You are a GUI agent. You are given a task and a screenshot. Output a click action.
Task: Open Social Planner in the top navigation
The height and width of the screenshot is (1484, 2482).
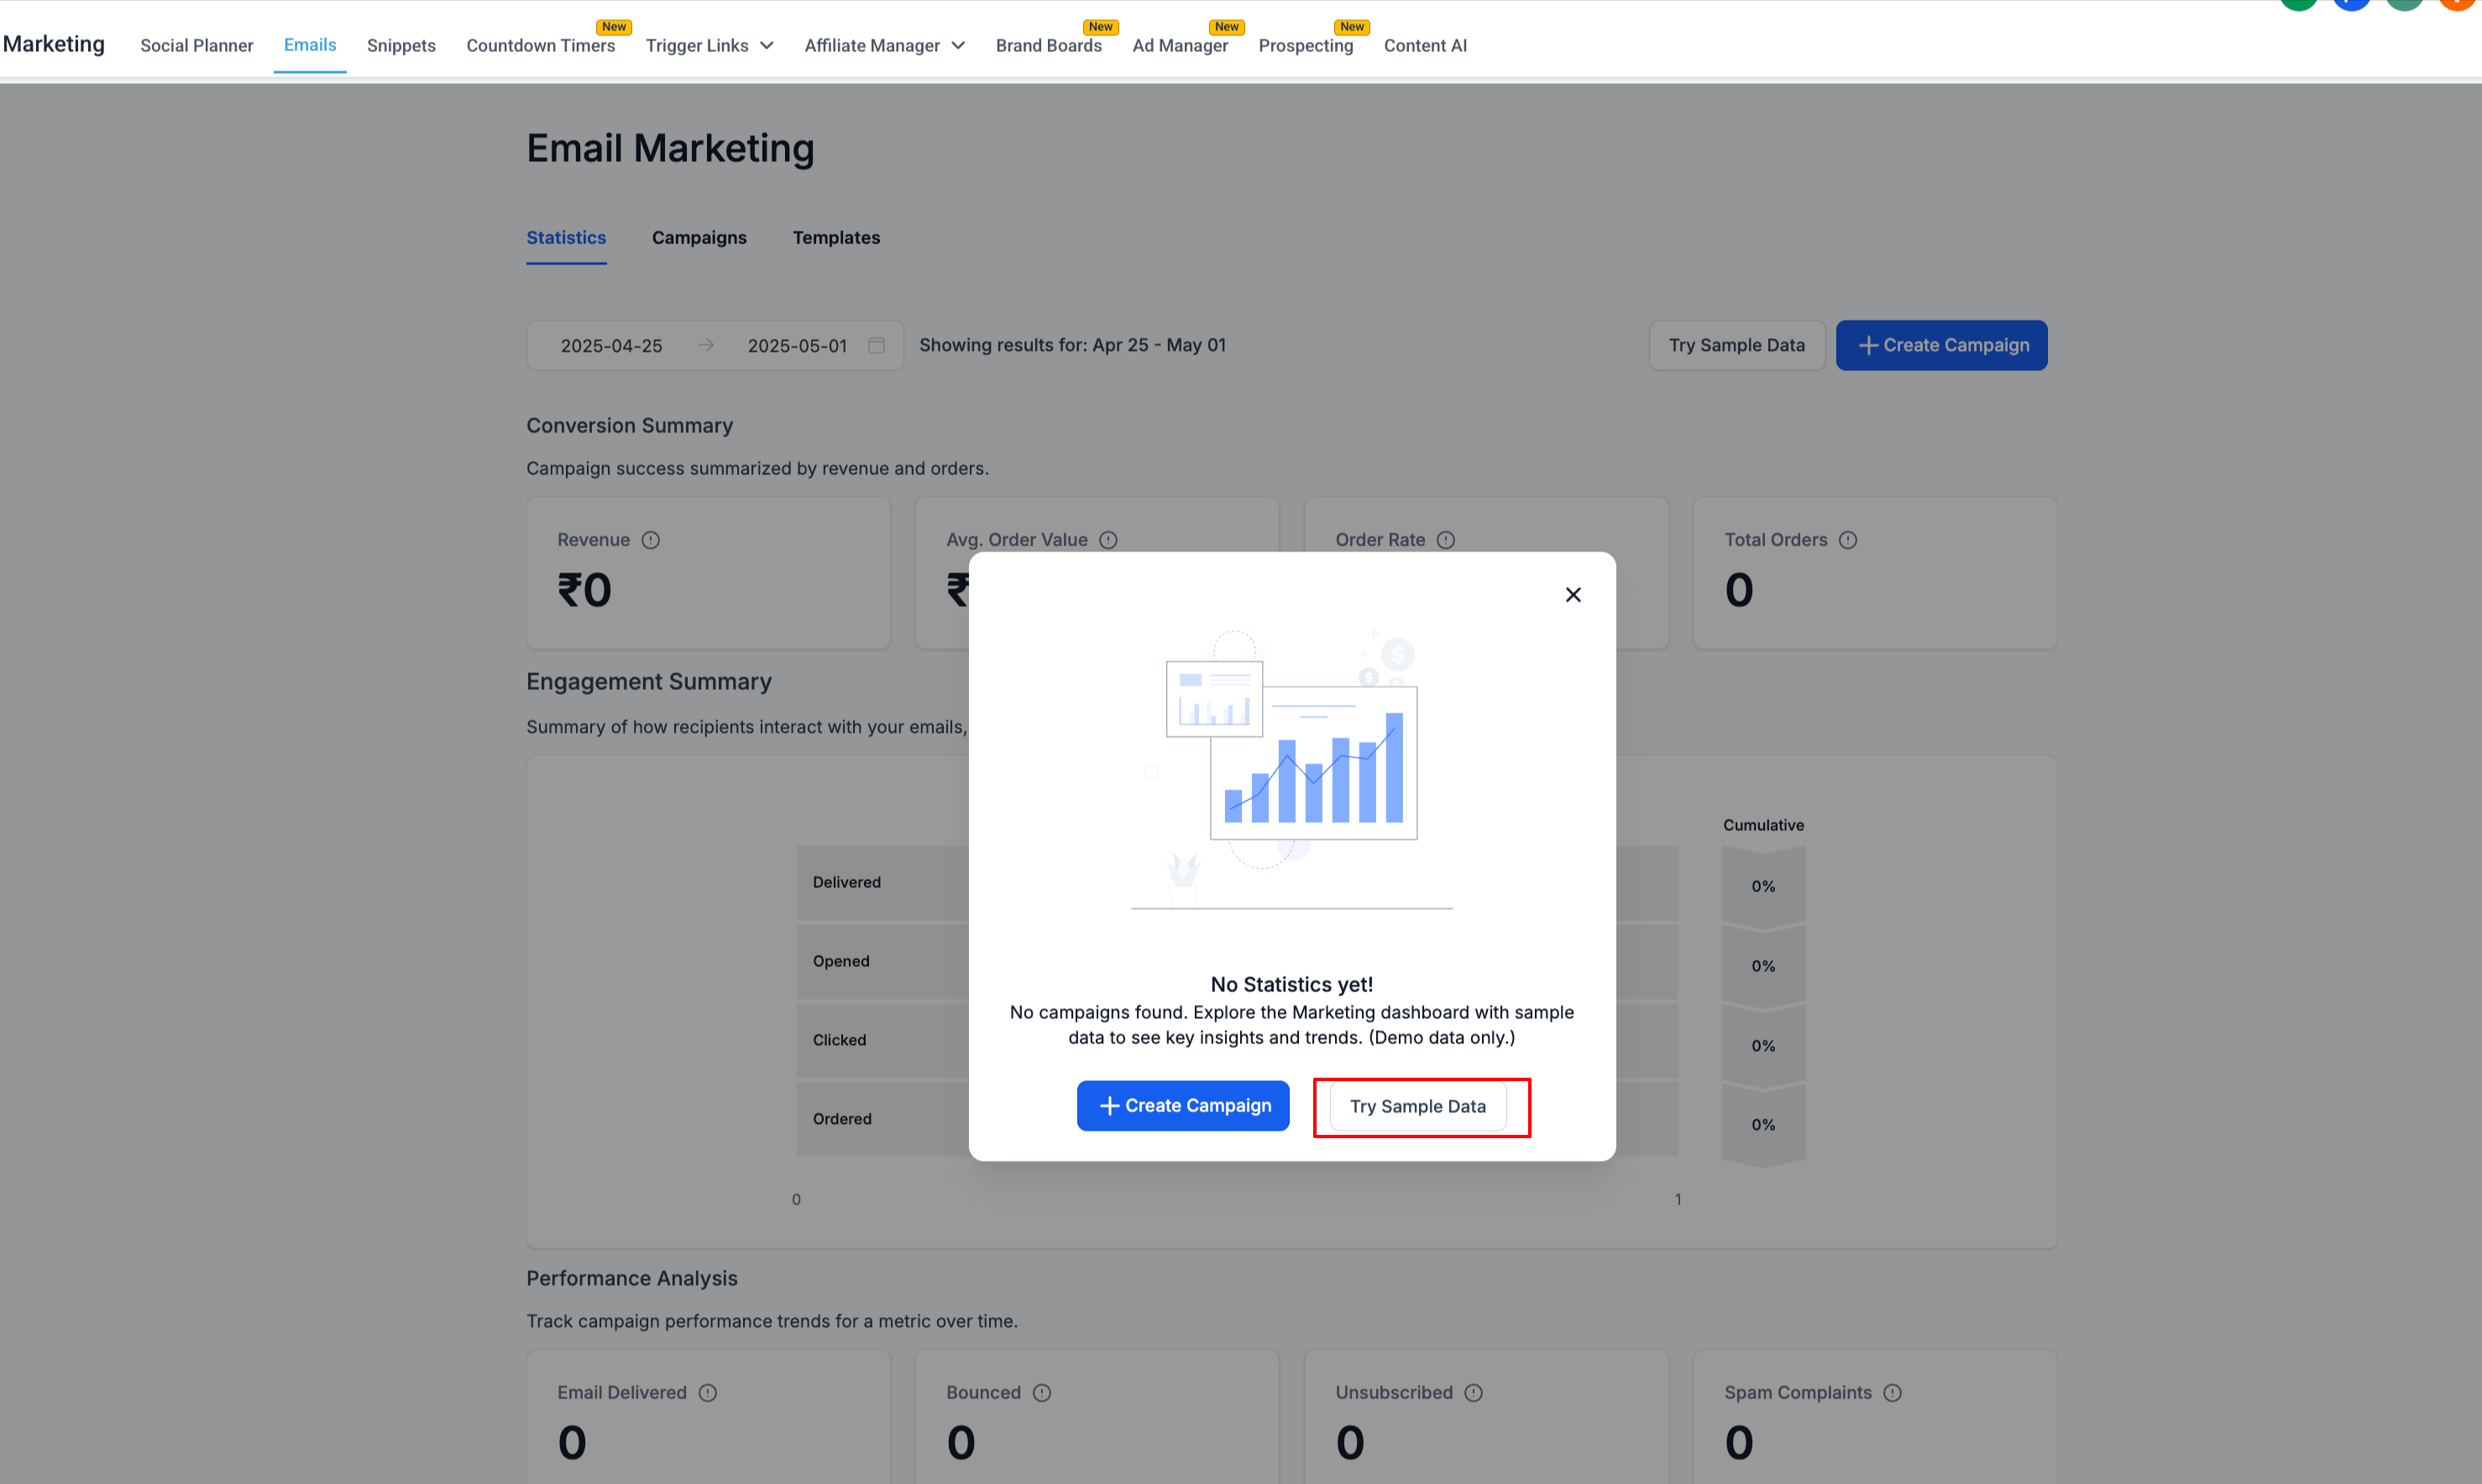pos(197,46)
